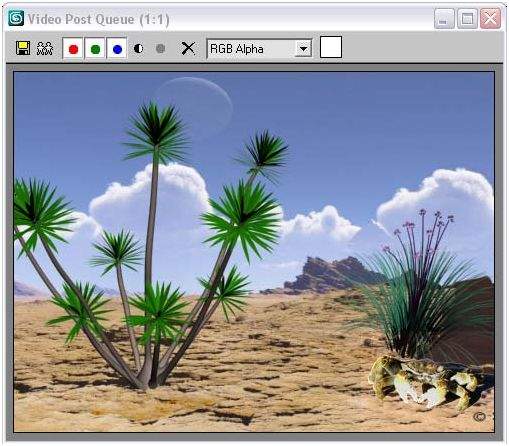Open the window system menu from the title bar icon

[16, 18]
